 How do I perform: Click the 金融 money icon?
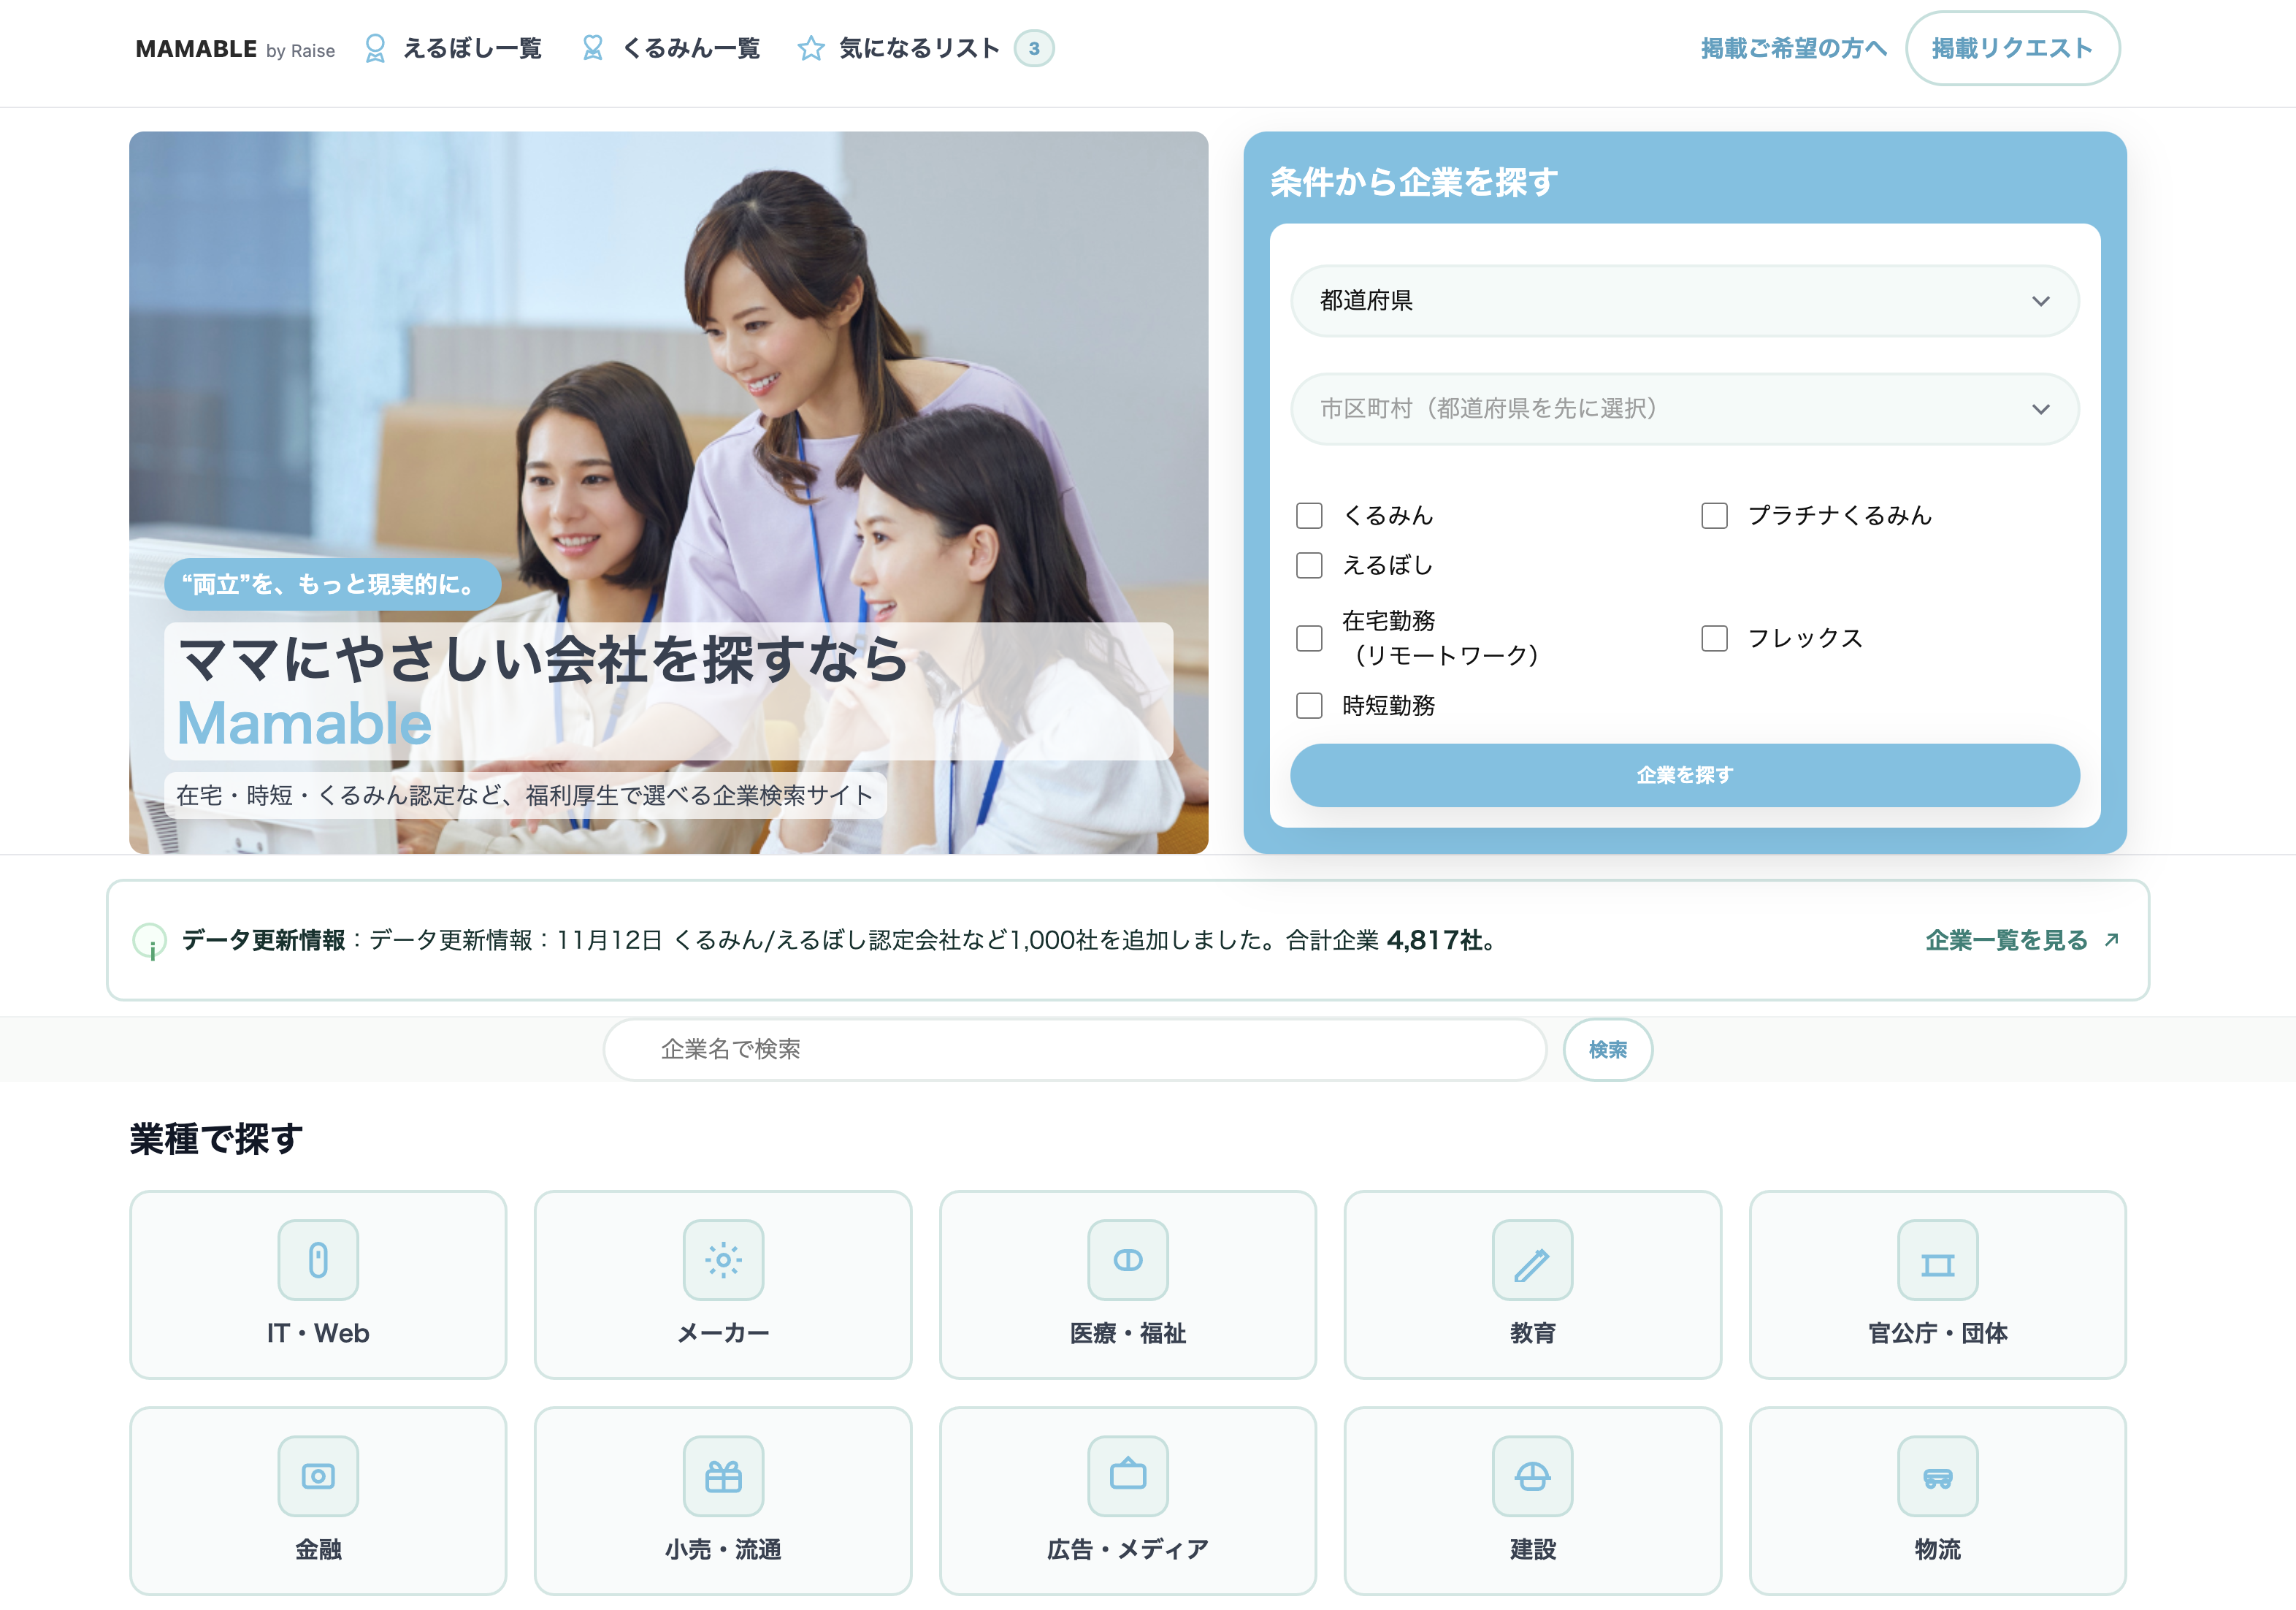coord(318,1475)
